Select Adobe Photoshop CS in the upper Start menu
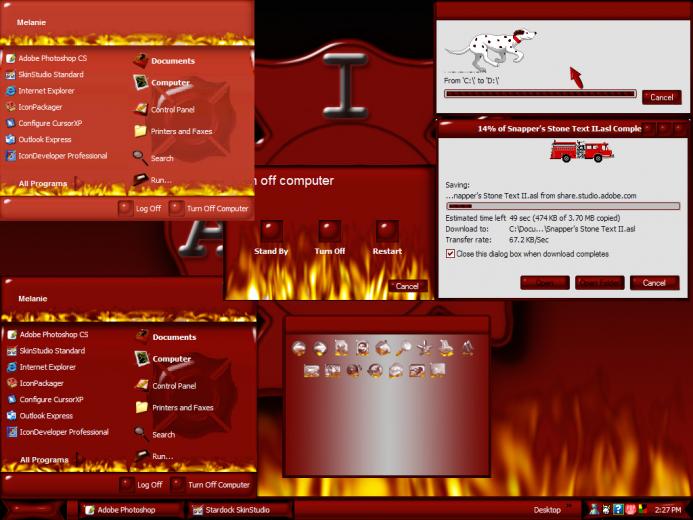Viewport: 693px width, 520px height. tap(47, 58)
